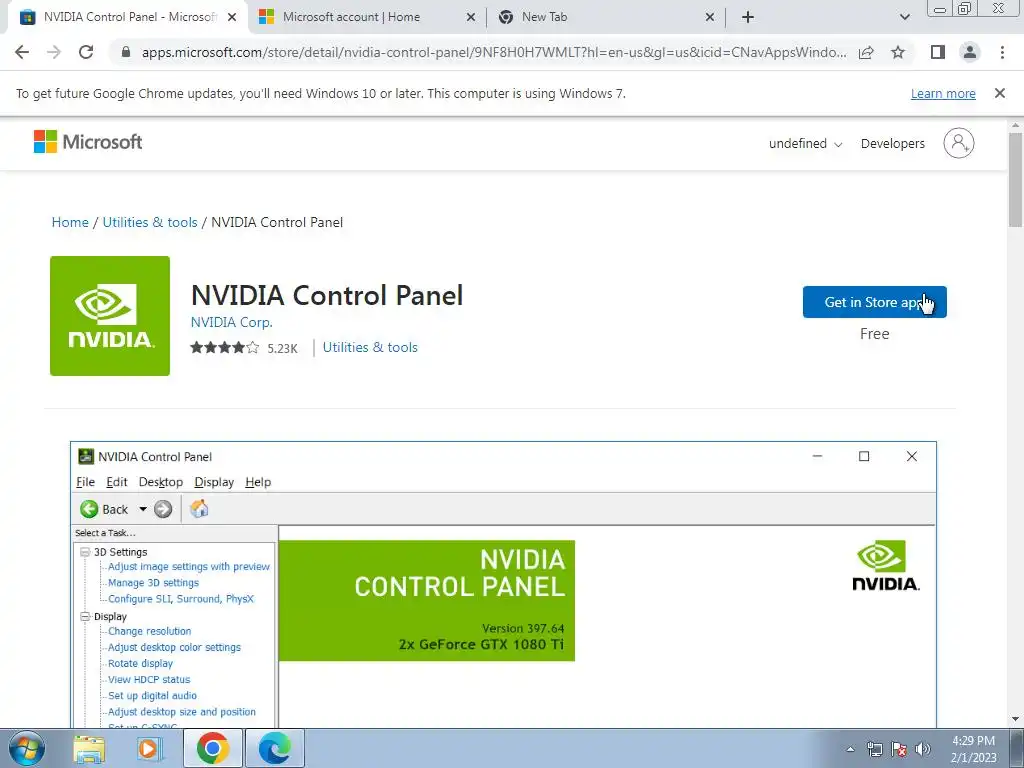Close the New Tab tab

coord(710,17)
